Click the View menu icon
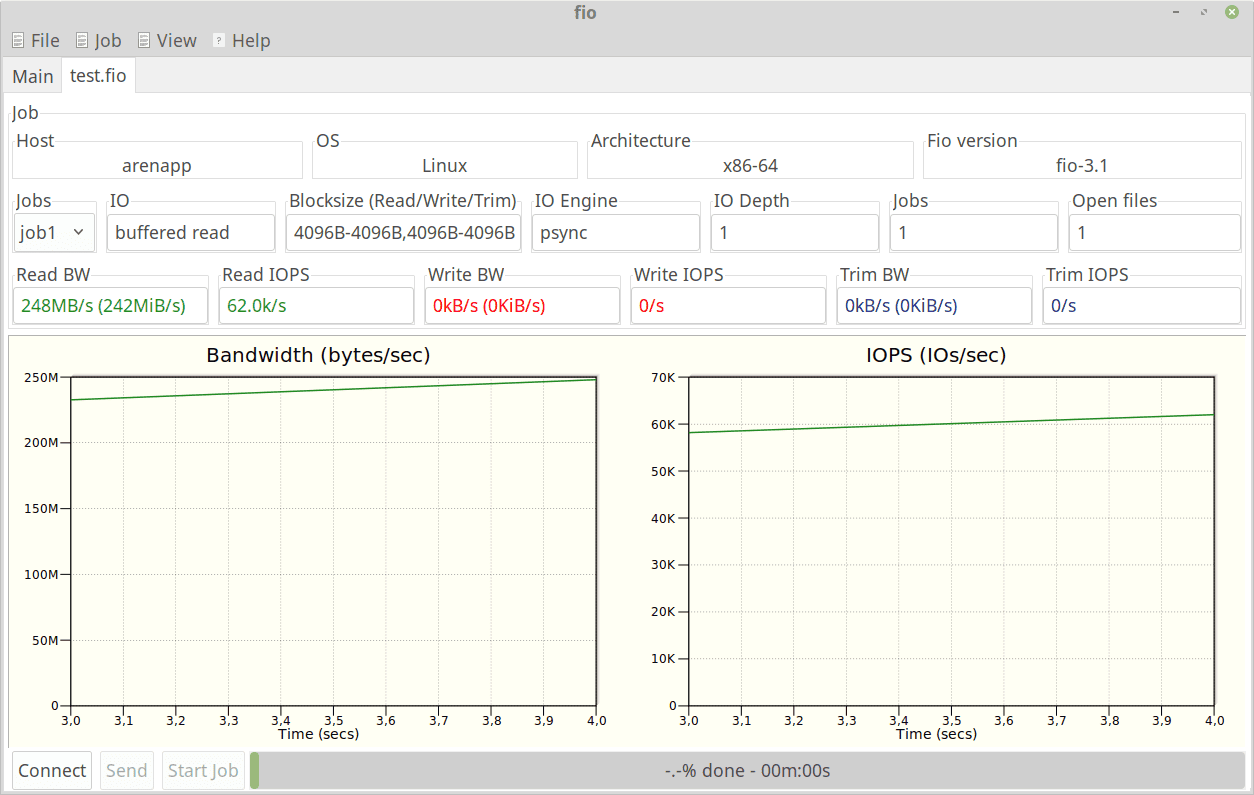This screenshot has width=1254, height=795. pyautogui.click(x=144, y=41)
